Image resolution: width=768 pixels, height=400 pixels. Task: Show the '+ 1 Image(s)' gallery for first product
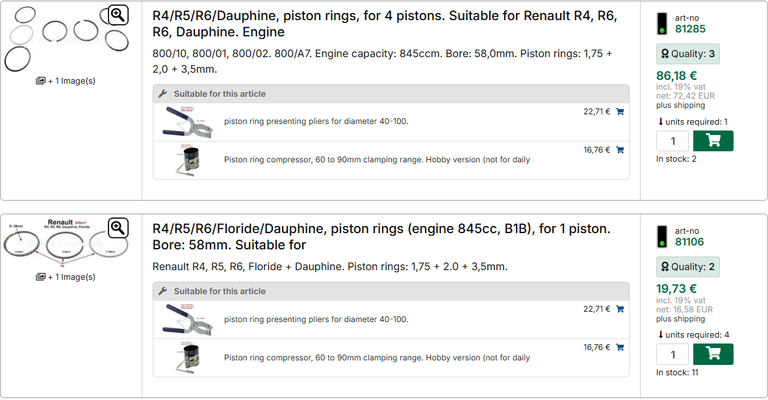tap(65, 81)
